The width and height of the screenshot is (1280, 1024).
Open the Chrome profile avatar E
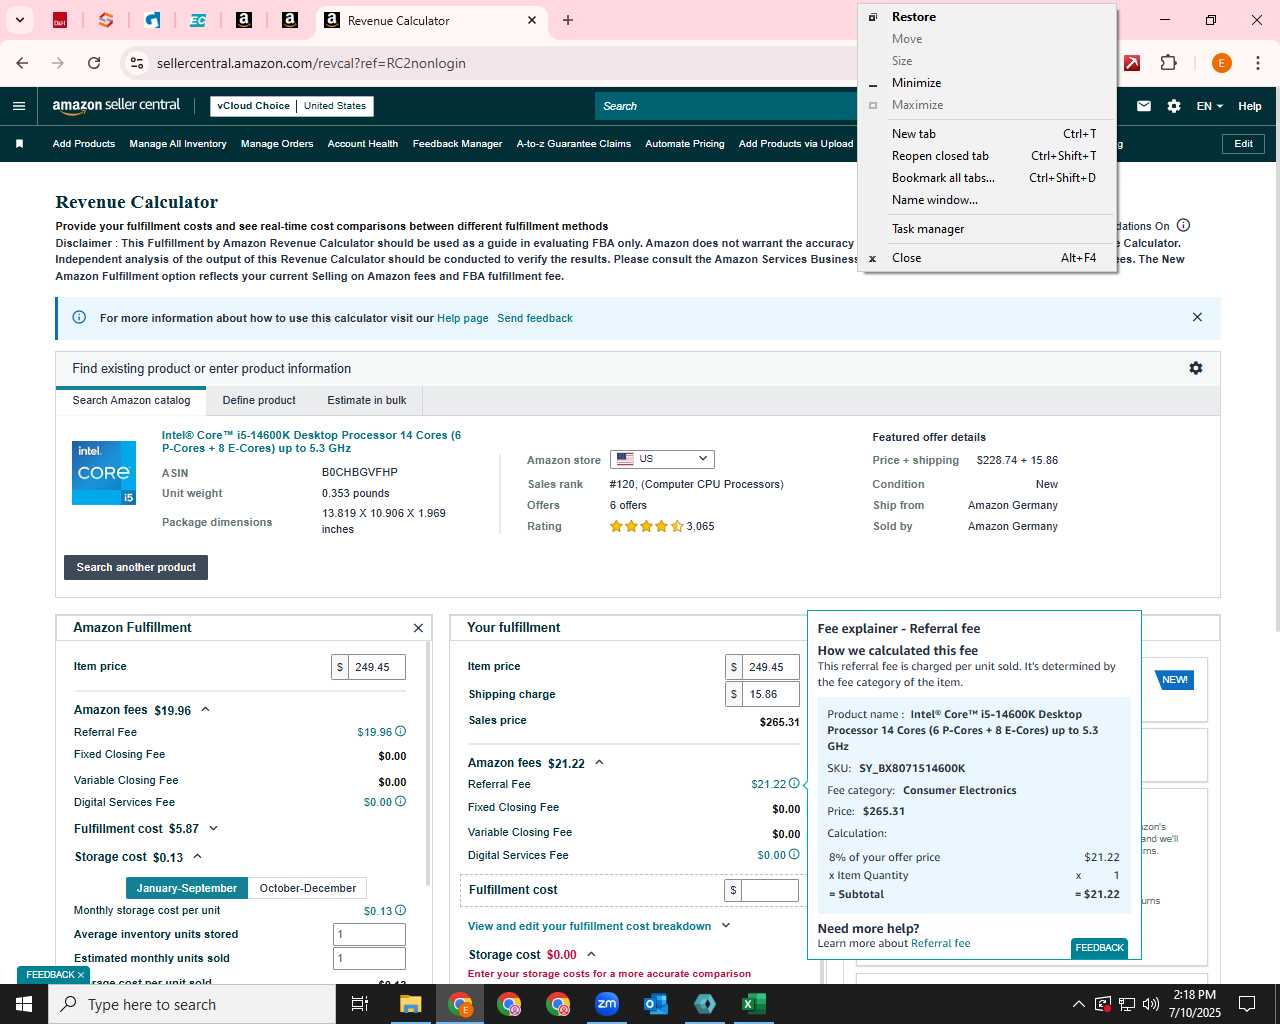[x=1221, y=63]
